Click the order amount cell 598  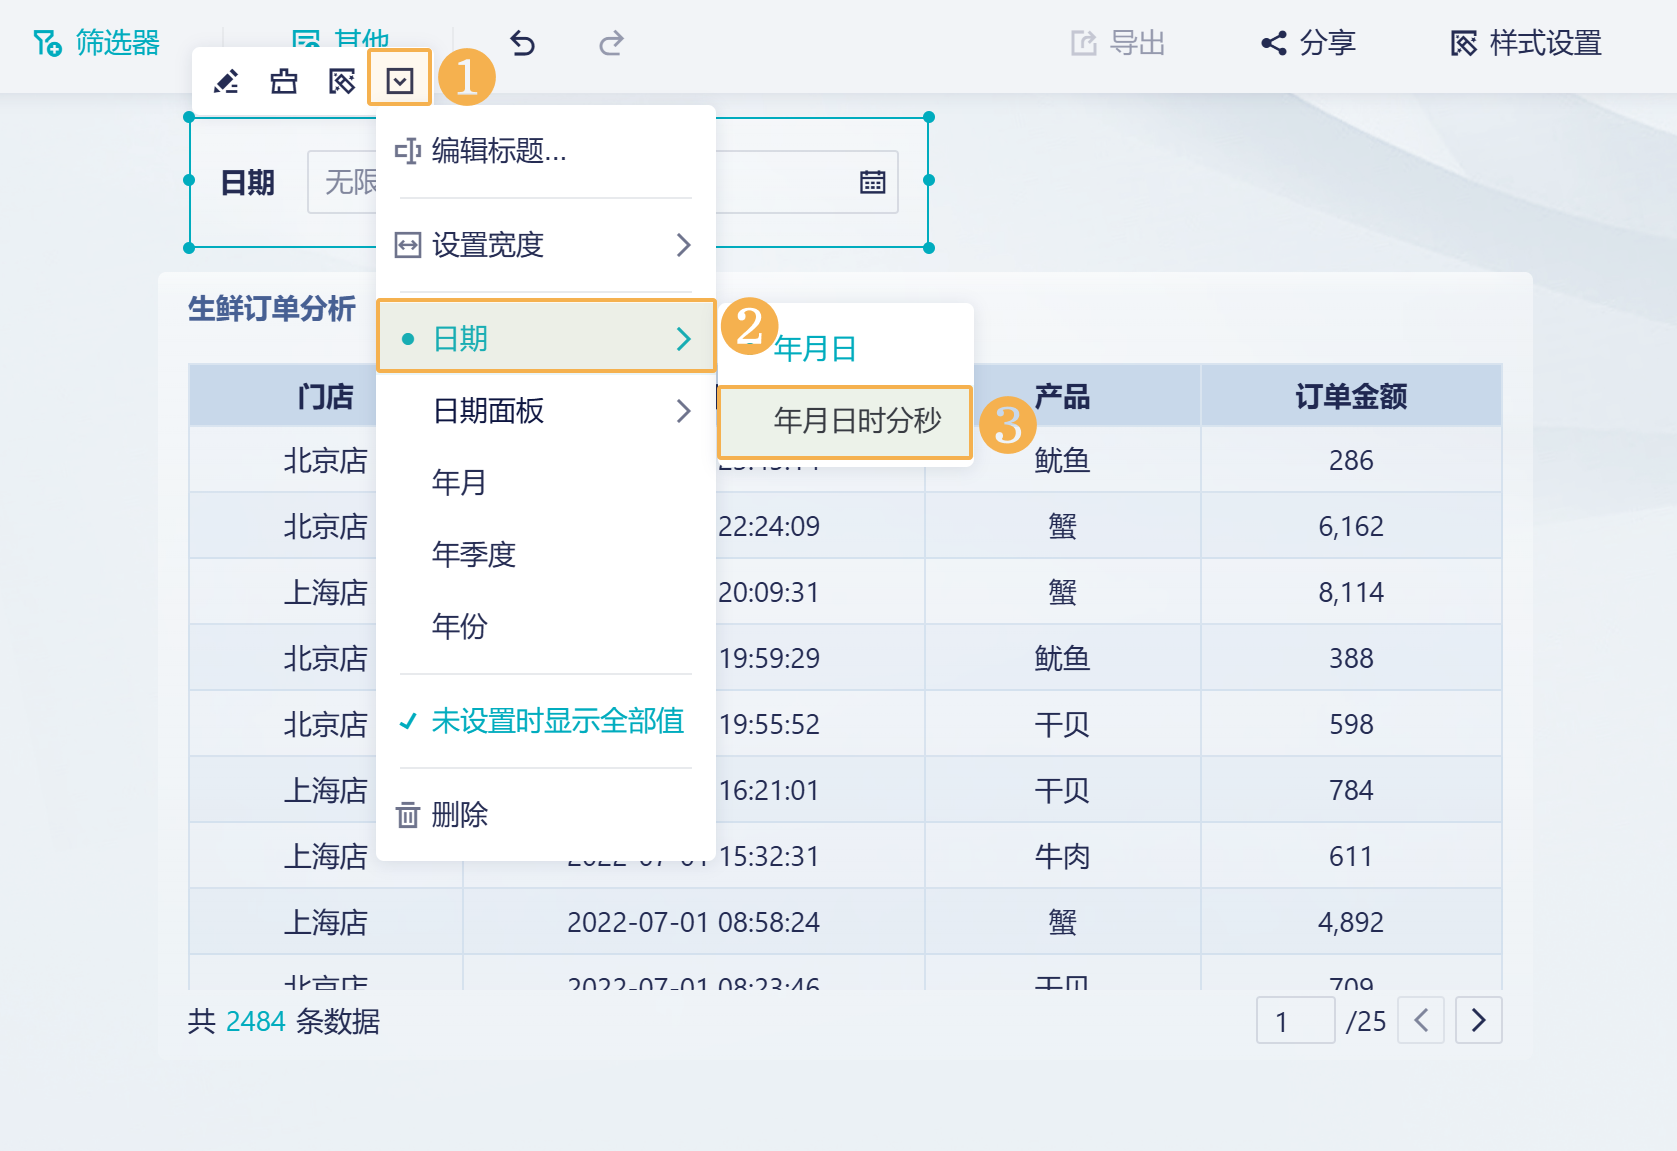click(x=1351, y=725)
